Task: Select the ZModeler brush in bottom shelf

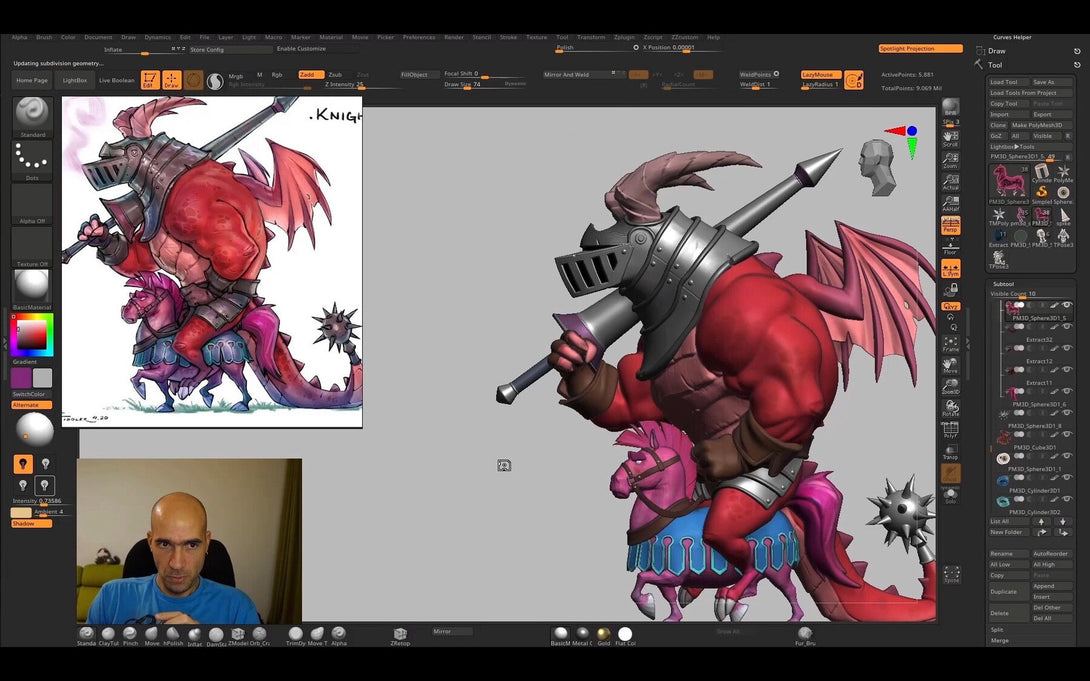Action: (237, 636)
